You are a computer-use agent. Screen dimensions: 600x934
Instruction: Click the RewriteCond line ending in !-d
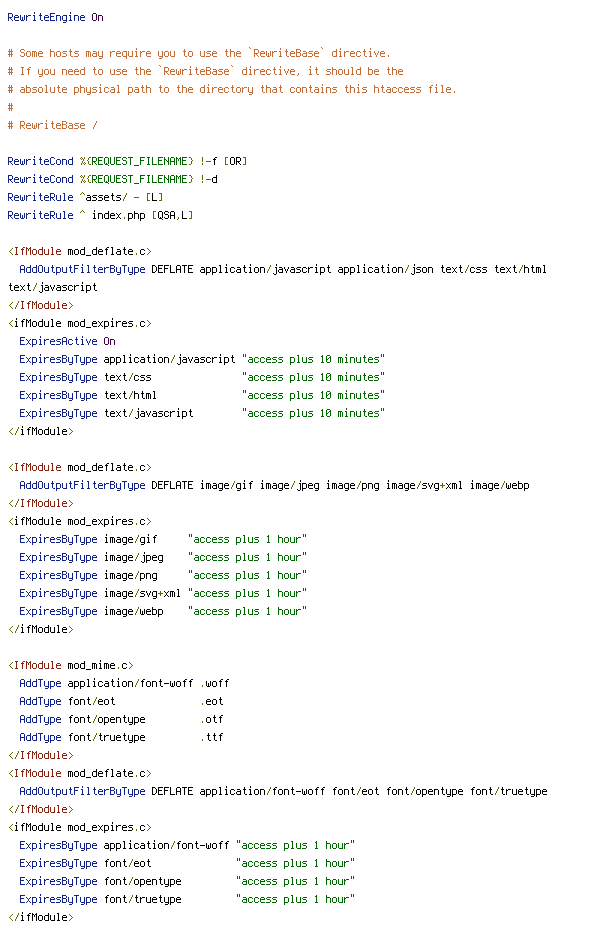(113, 179)
